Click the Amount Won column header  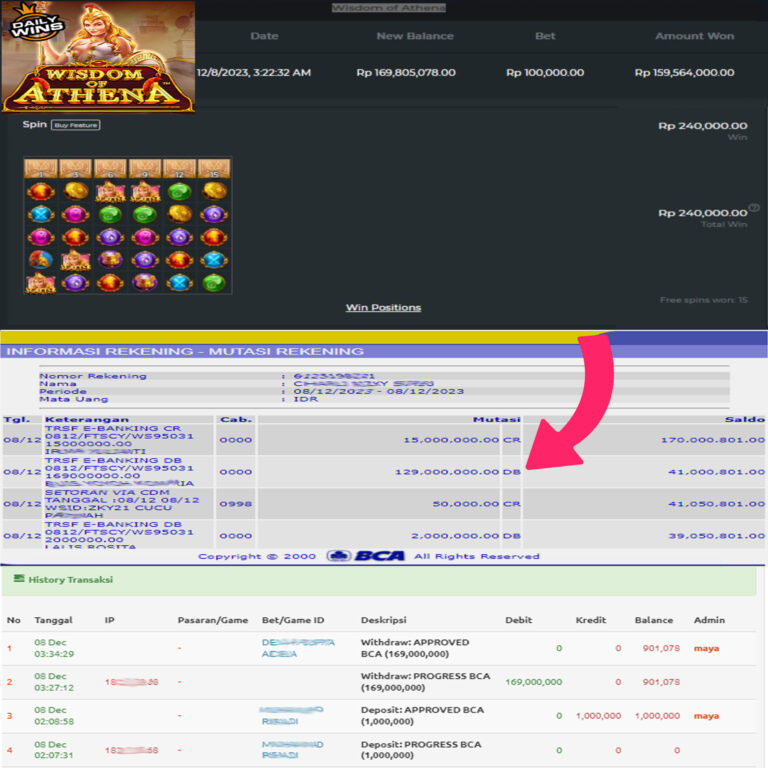[693, 36]
